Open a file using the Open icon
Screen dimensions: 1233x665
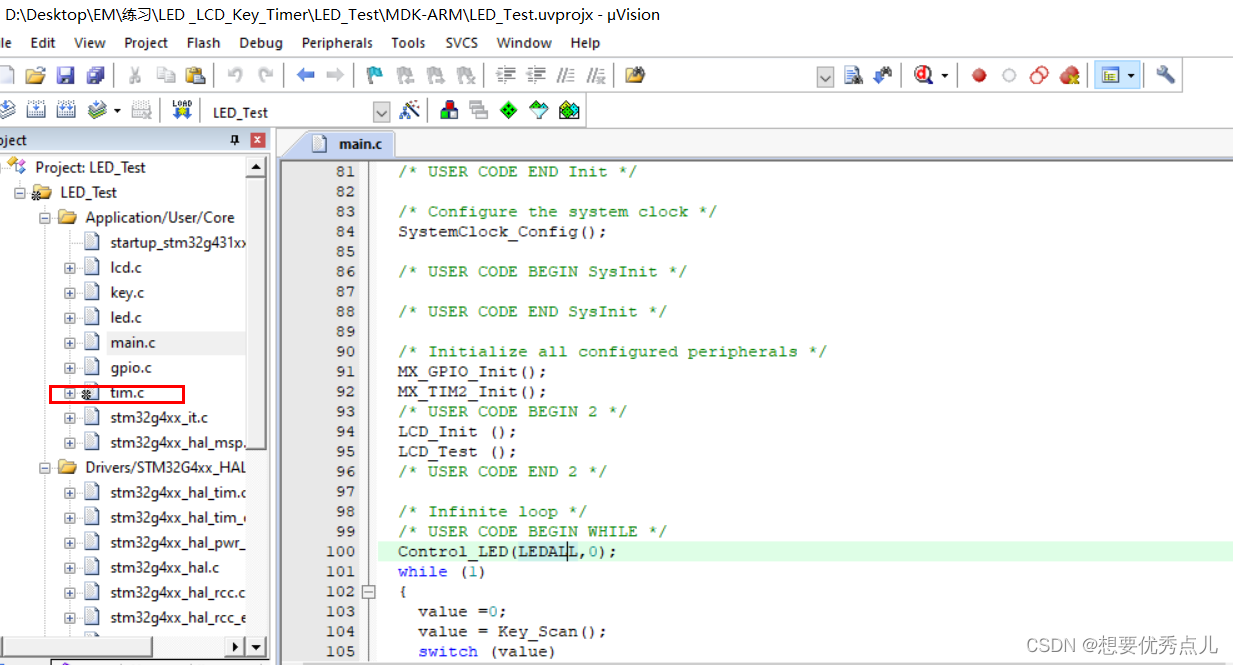coord(35,74)
